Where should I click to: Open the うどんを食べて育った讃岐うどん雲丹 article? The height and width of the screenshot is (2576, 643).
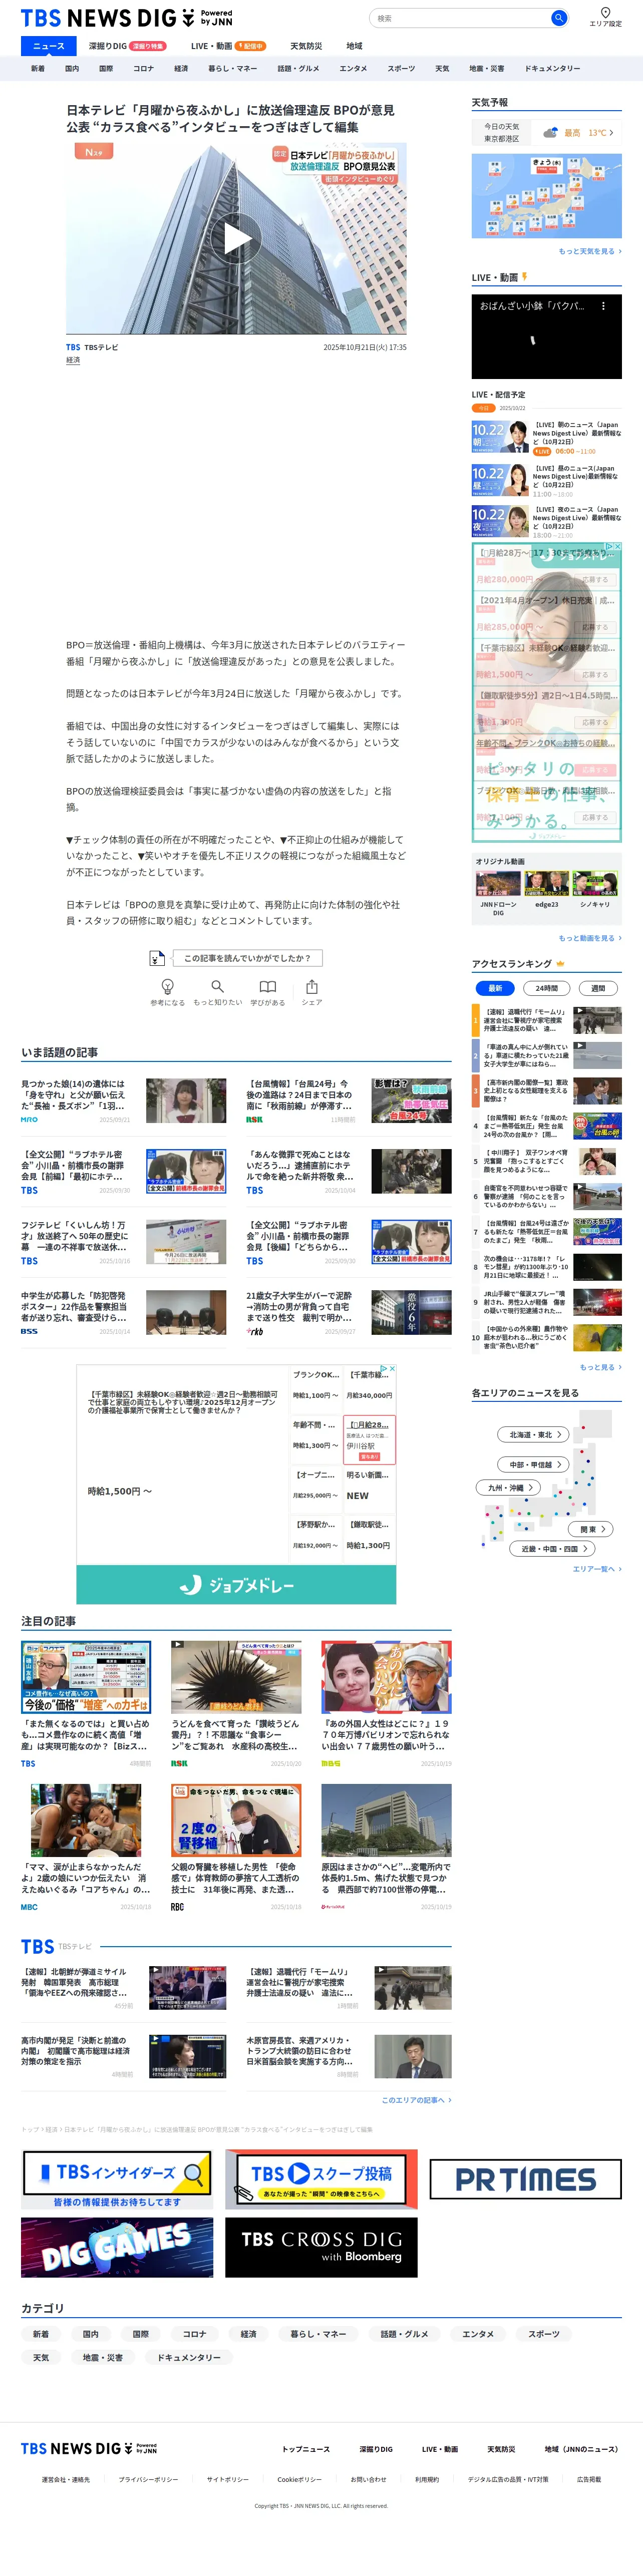[236, 1703]
